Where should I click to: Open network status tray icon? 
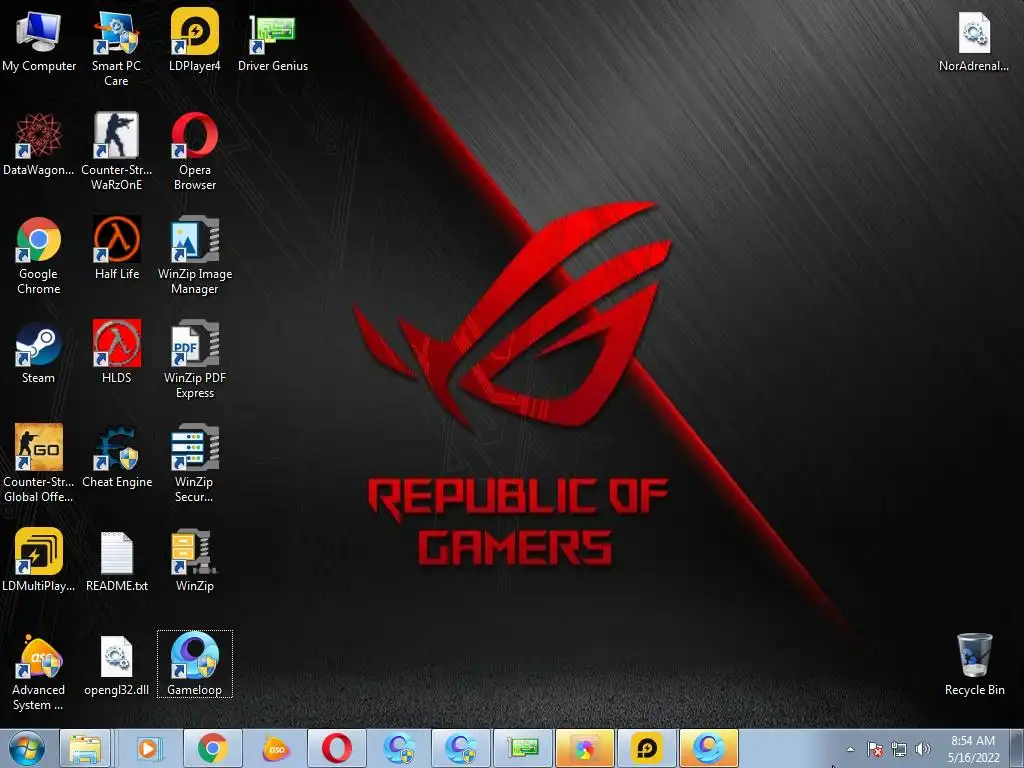click(899, 749)
